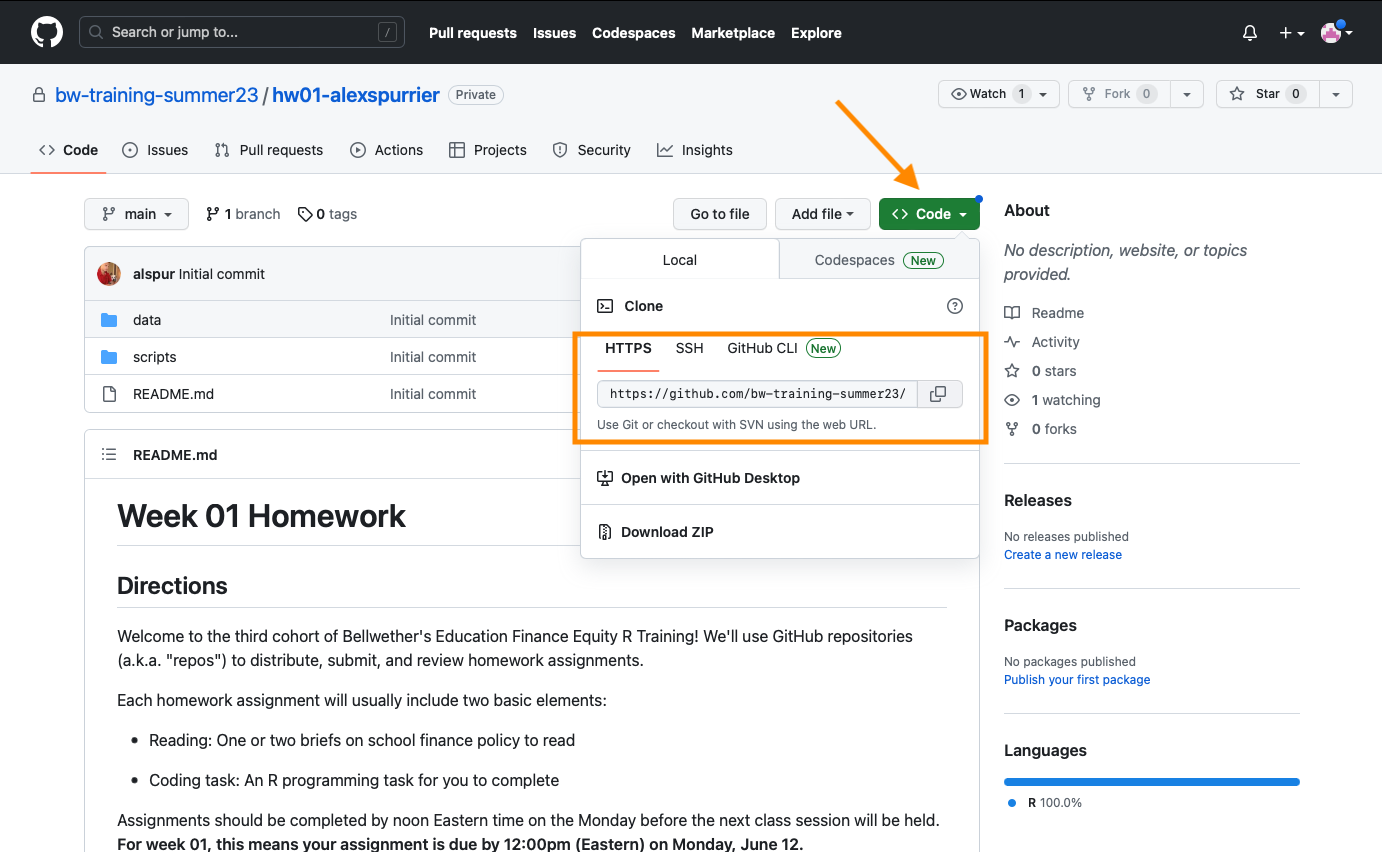Open the Add file dropdown

click(x=822, y=214)
